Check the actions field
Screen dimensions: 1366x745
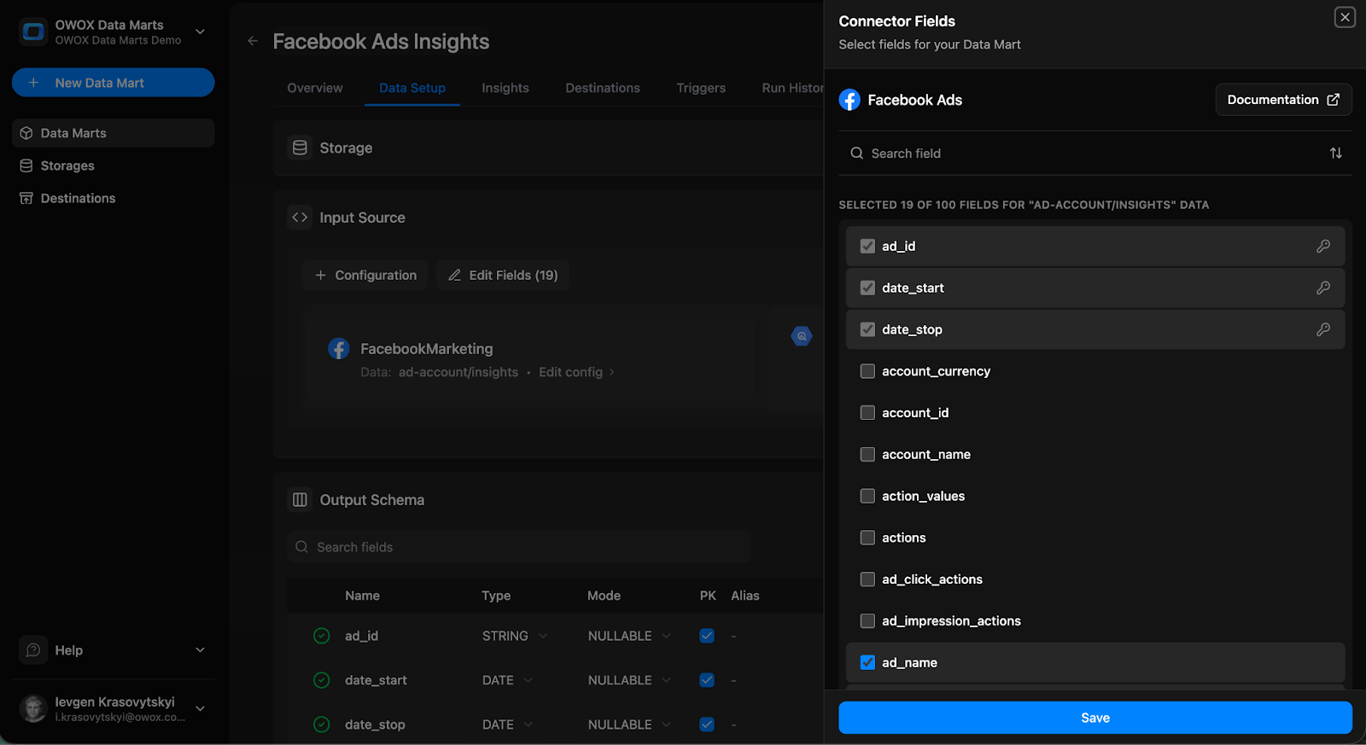[867, 538]
